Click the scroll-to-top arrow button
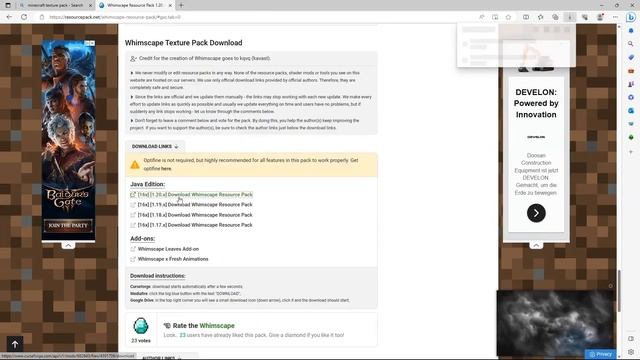This screenshot has width=640, height=360. pyautogui.click(x=15, y=344)
